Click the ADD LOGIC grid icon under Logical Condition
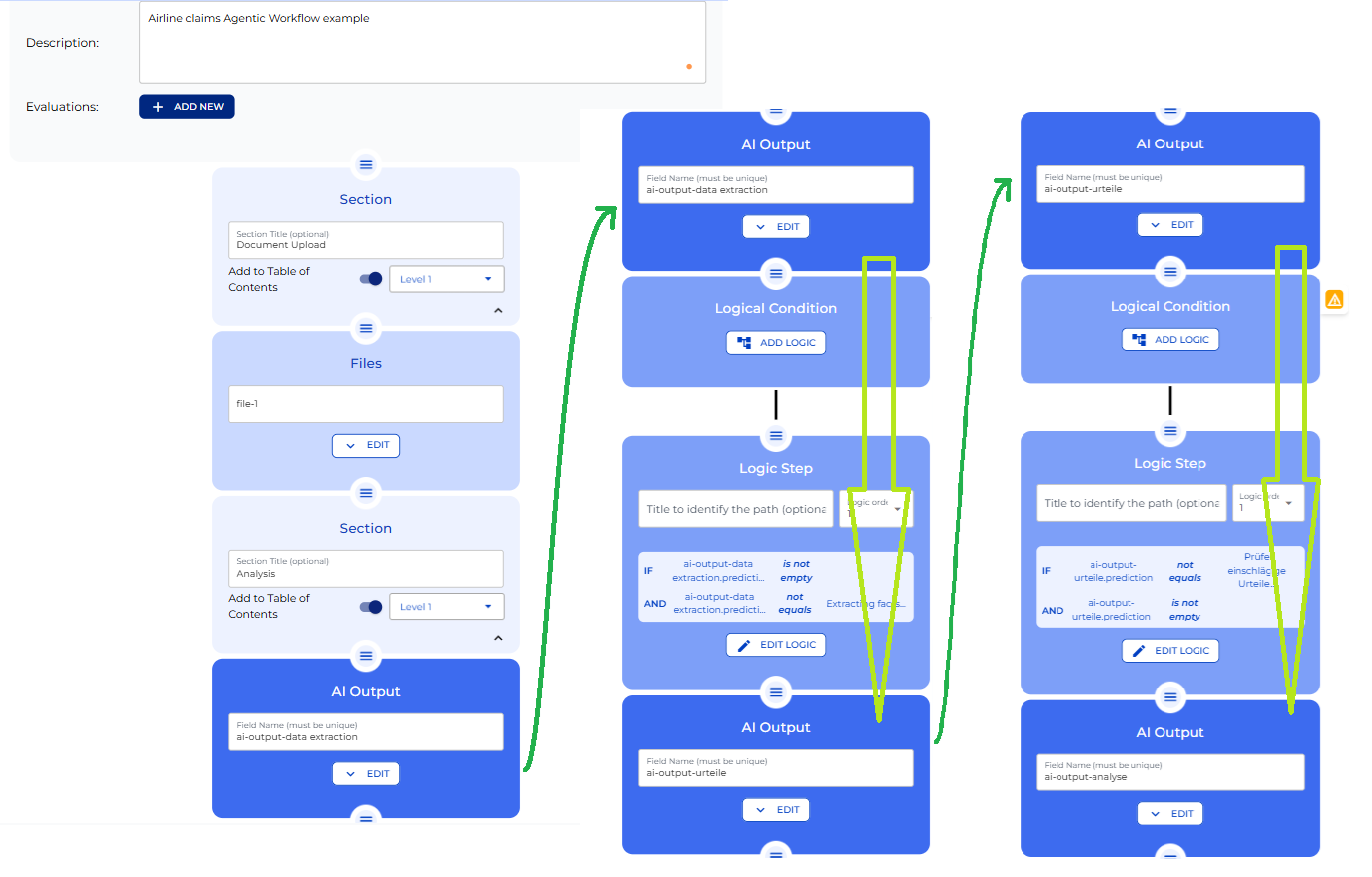The image size is (1372, 877). 742,342
